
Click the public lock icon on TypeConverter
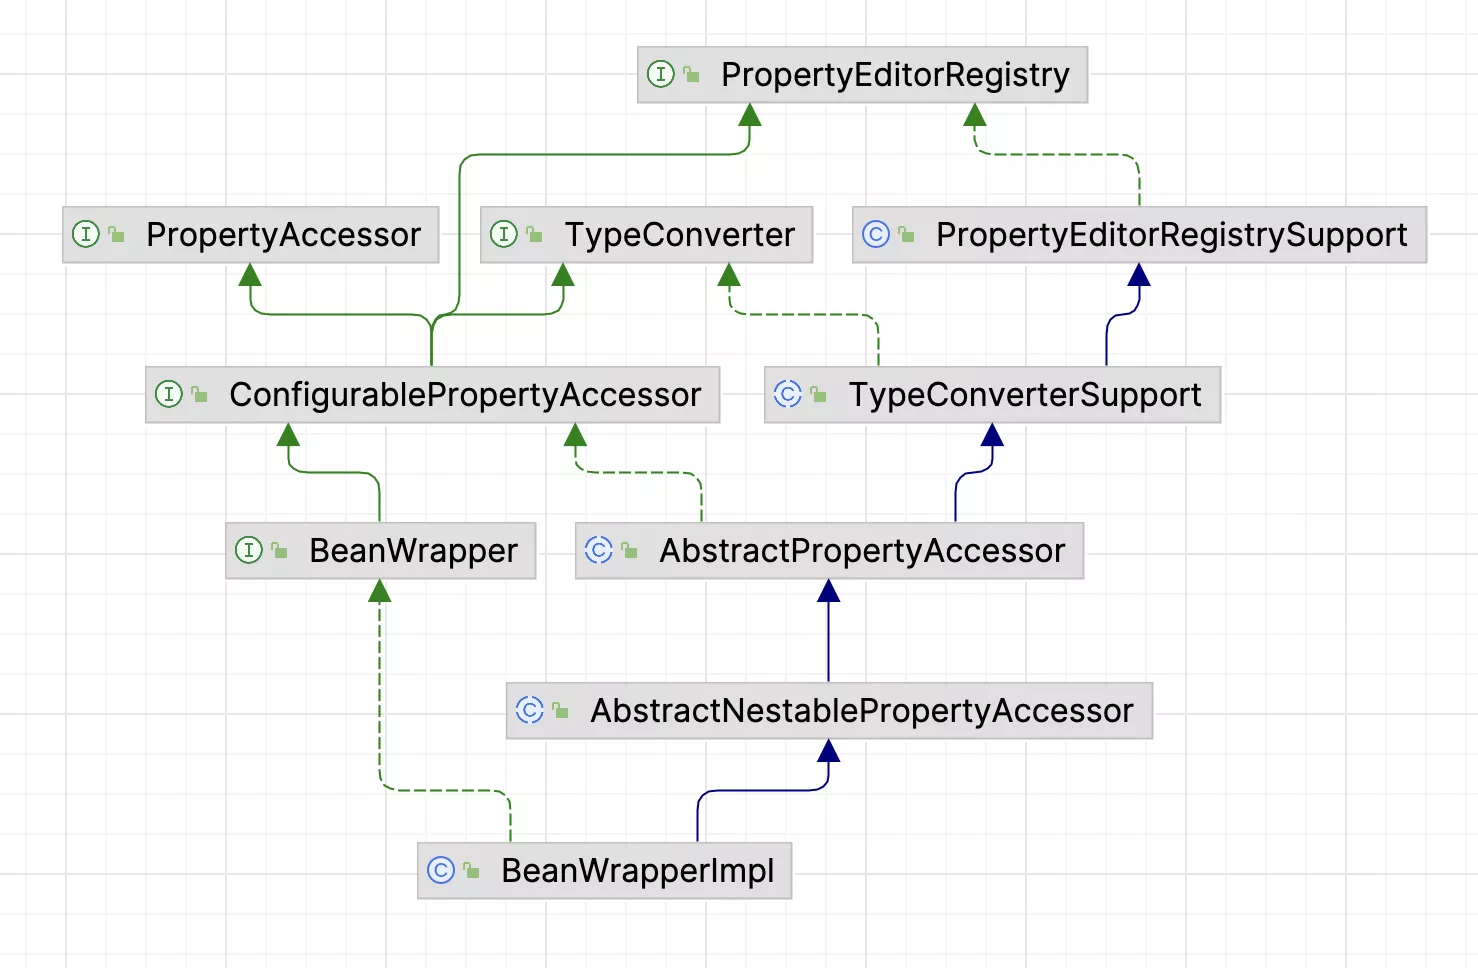pyautogui.click(x=535, y=234)
